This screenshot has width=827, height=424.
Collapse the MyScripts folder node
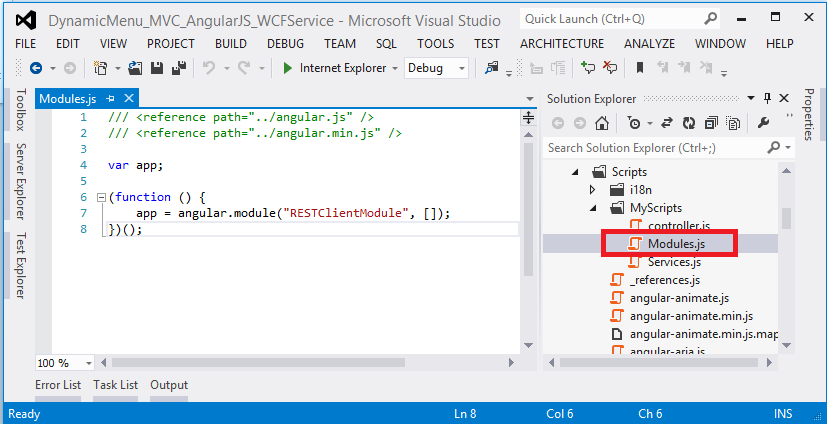tap(593, 208)
